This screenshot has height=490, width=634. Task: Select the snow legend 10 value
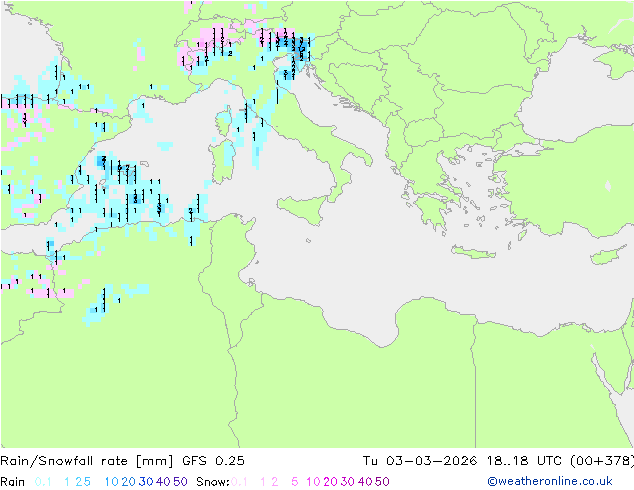[x=313, y=482]
